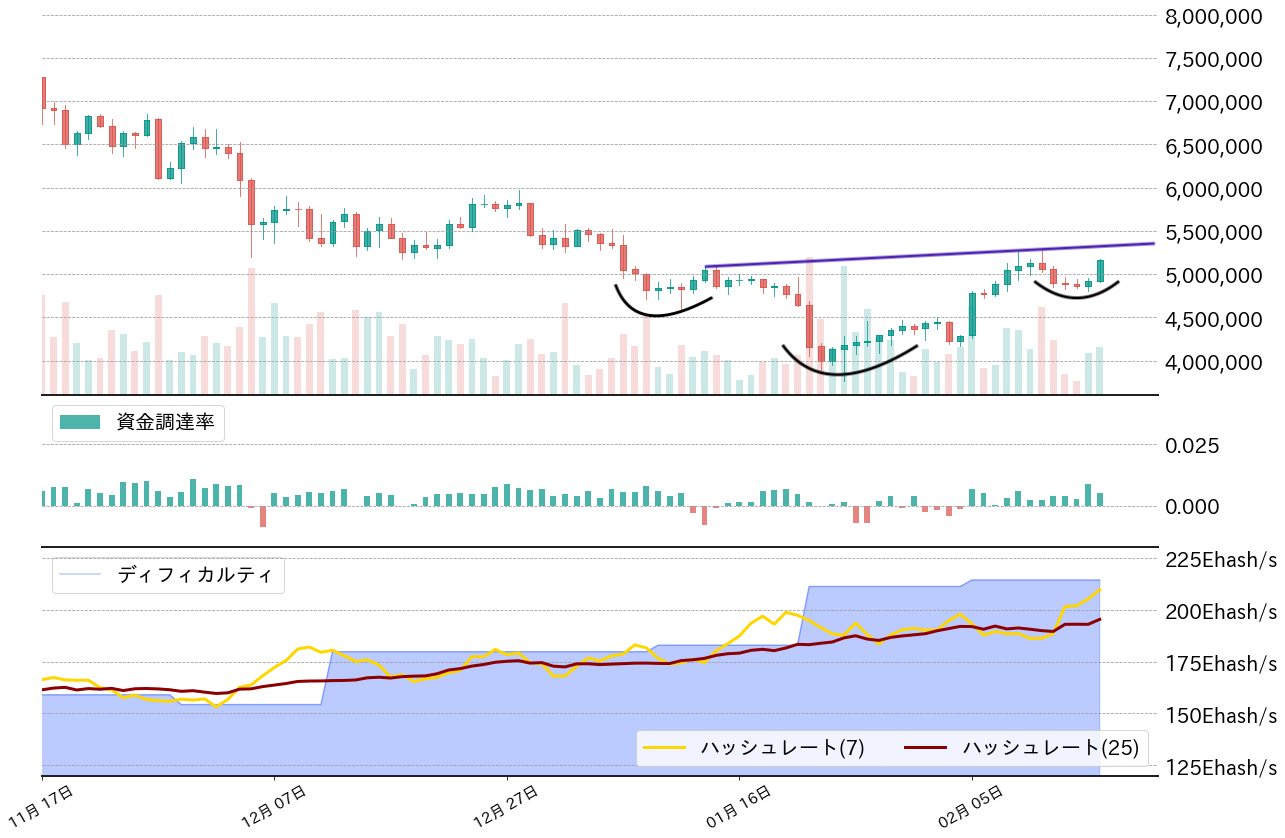Select the 資金調達率 legend text
Viewport: 1285px width, 838px height.
pos(165,422)
